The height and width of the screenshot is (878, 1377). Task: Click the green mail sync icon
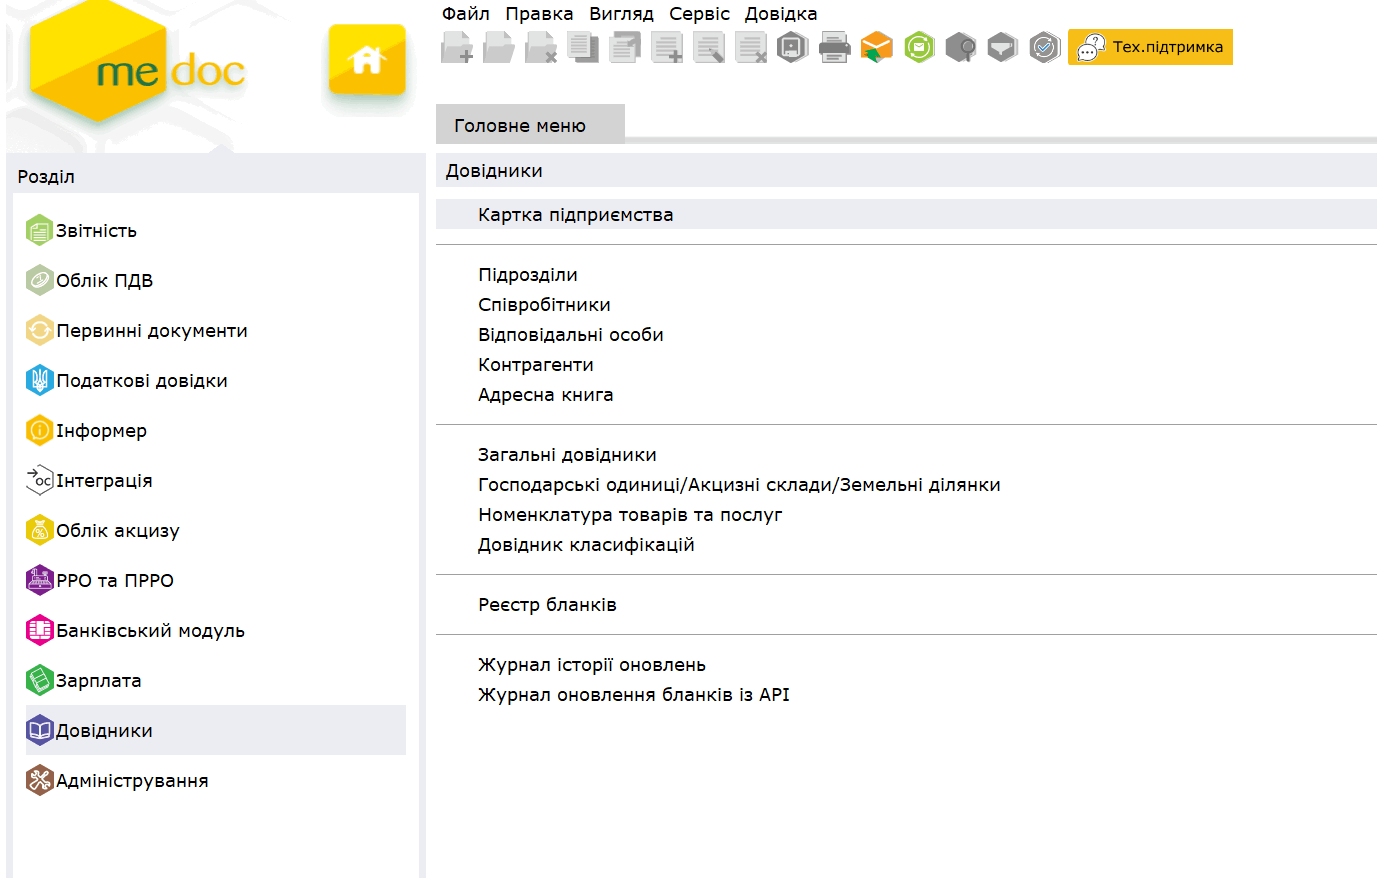pos(919,47)
